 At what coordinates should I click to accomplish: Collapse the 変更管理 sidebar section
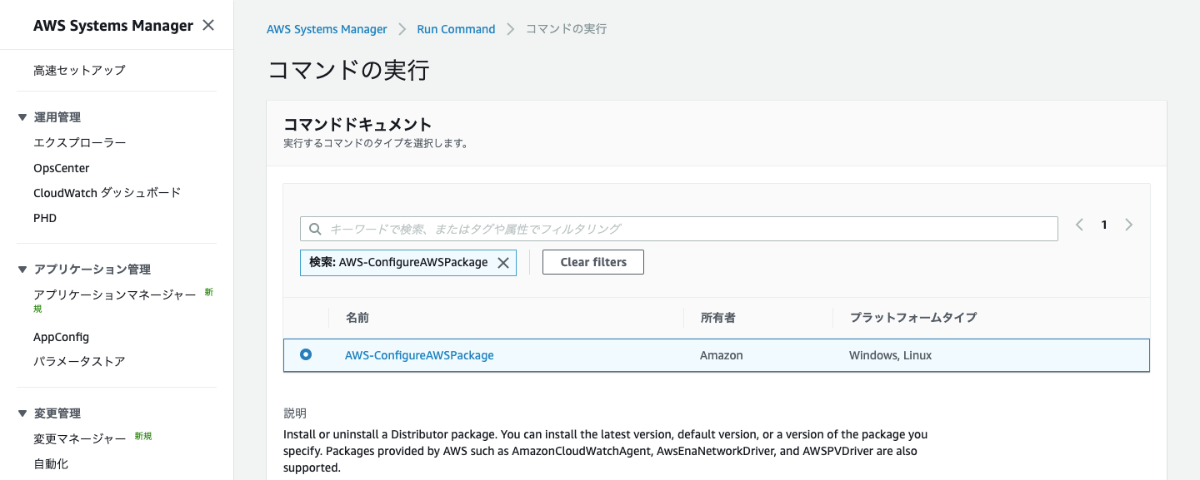click(x=23, y=413)
